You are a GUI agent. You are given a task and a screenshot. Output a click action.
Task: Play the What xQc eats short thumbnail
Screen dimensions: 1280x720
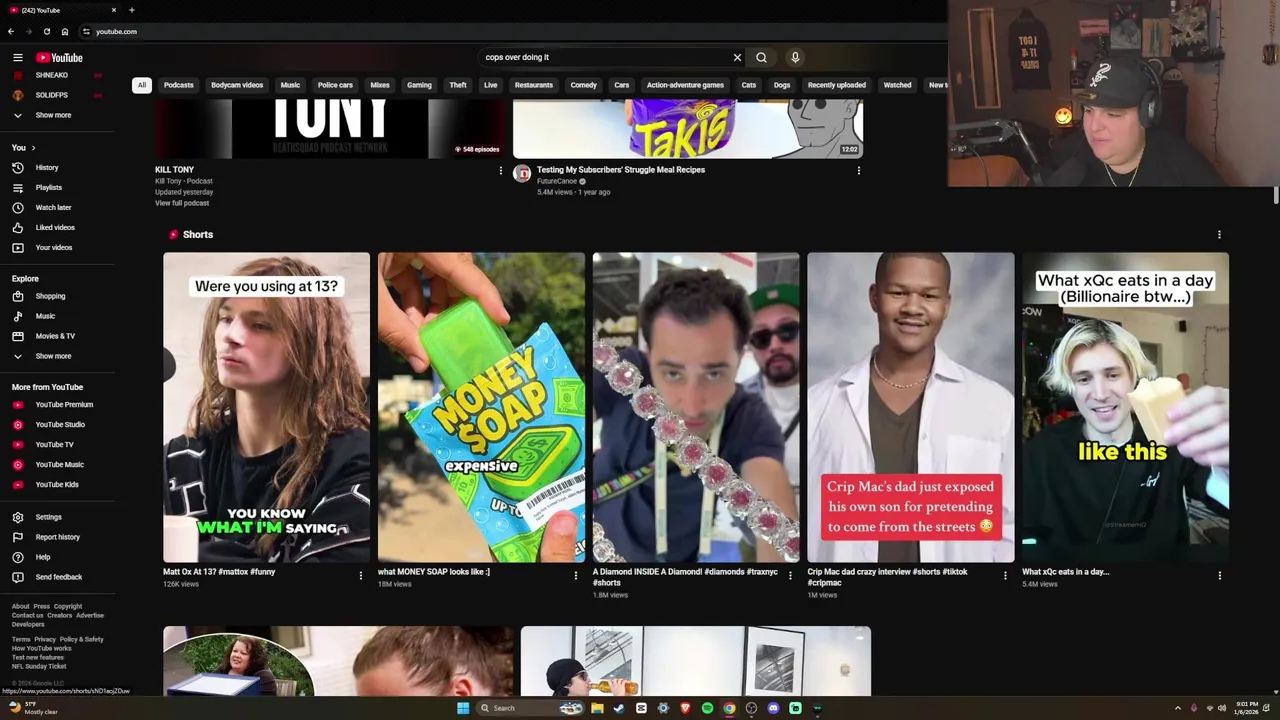pos(1125,407)
